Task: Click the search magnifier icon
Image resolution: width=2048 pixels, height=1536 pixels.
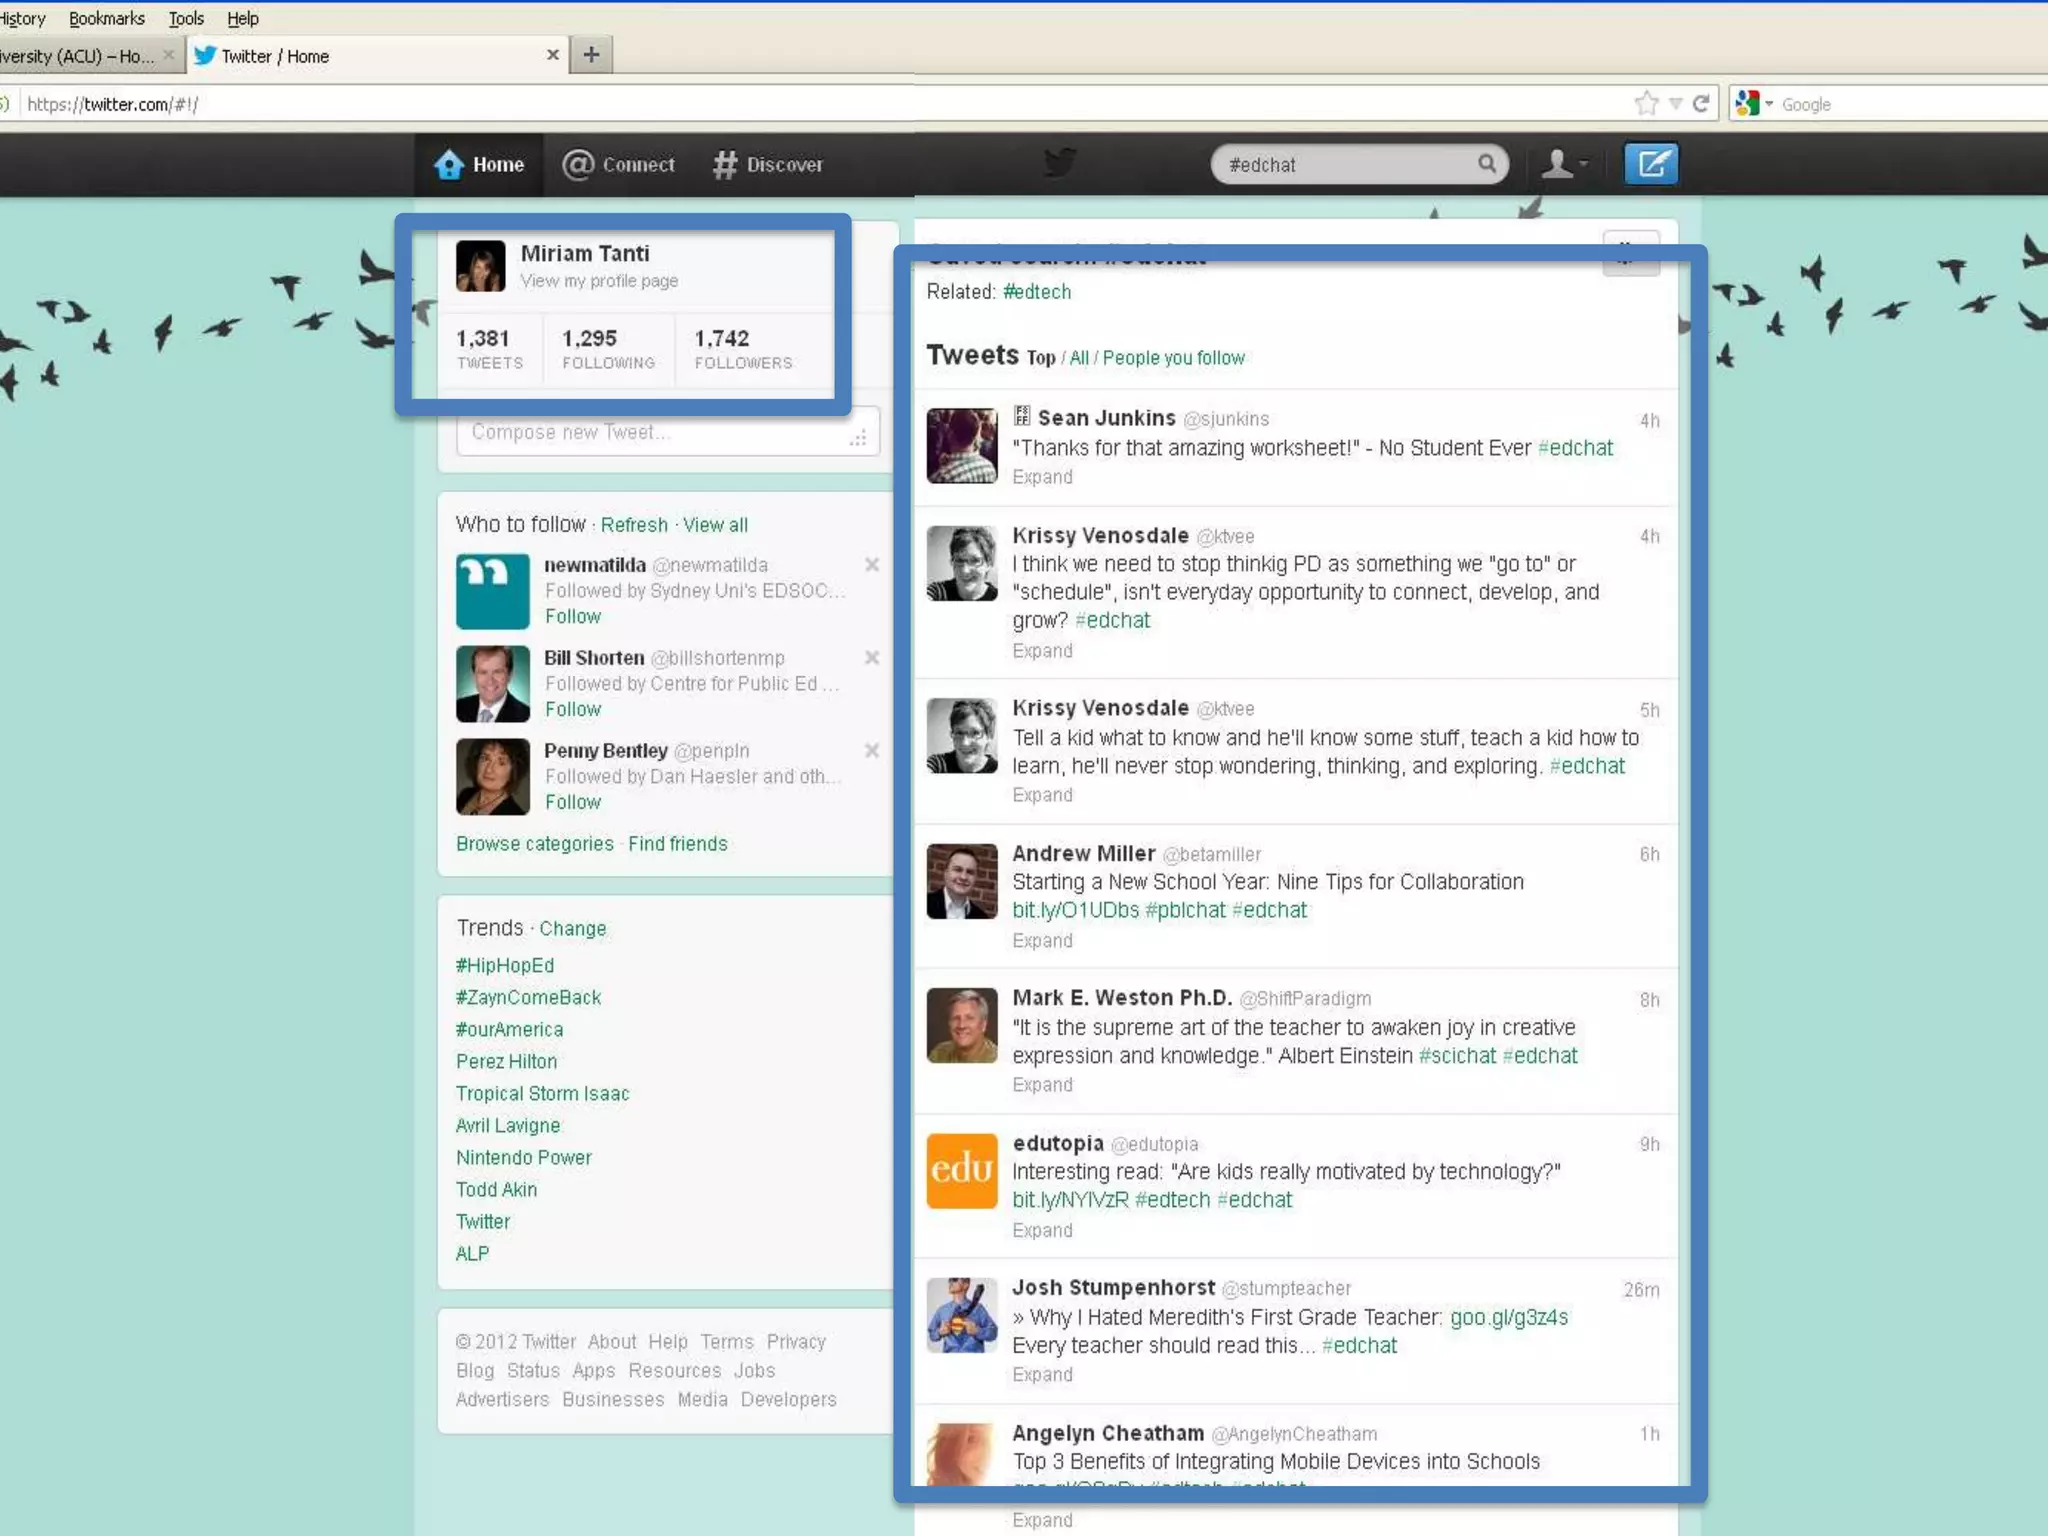Action: coord(1487,164)
